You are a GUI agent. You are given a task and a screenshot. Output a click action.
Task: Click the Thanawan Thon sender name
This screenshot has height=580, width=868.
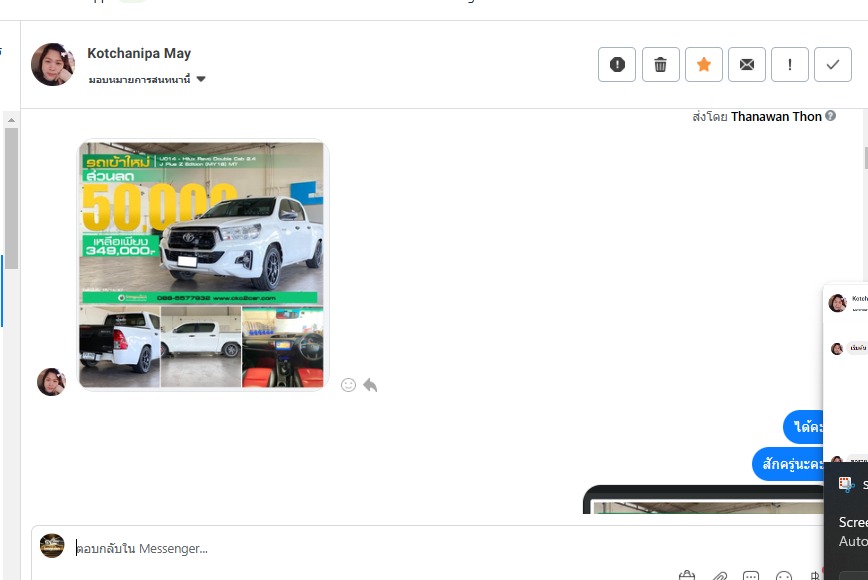pos(776,116)
